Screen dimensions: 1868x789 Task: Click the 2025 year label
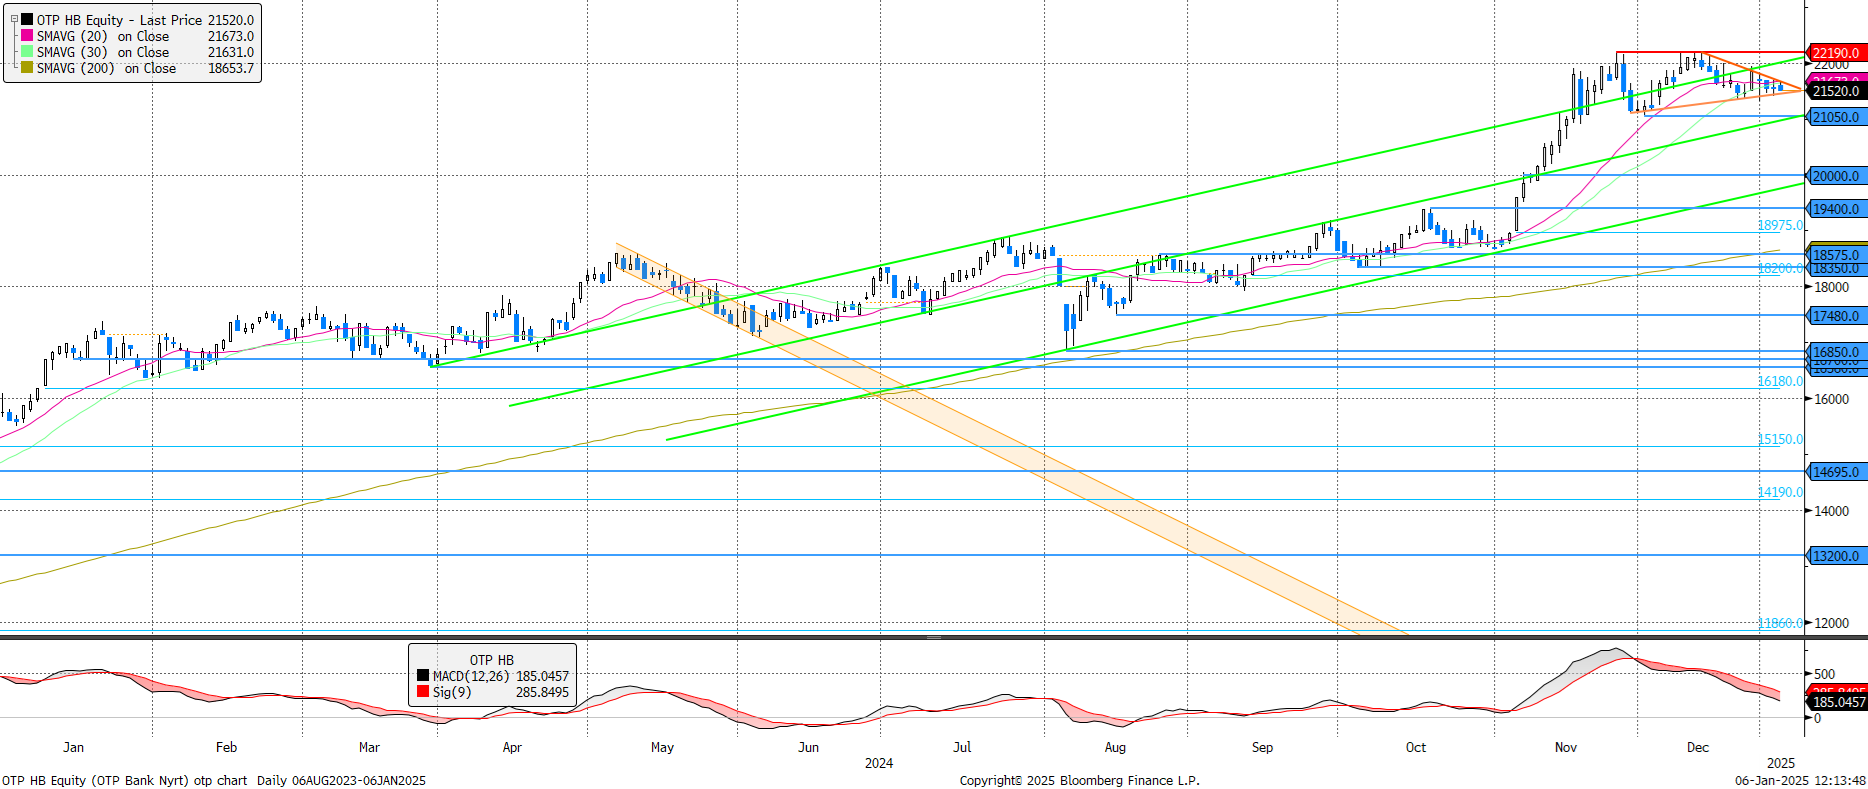(x=1781, y=763)
